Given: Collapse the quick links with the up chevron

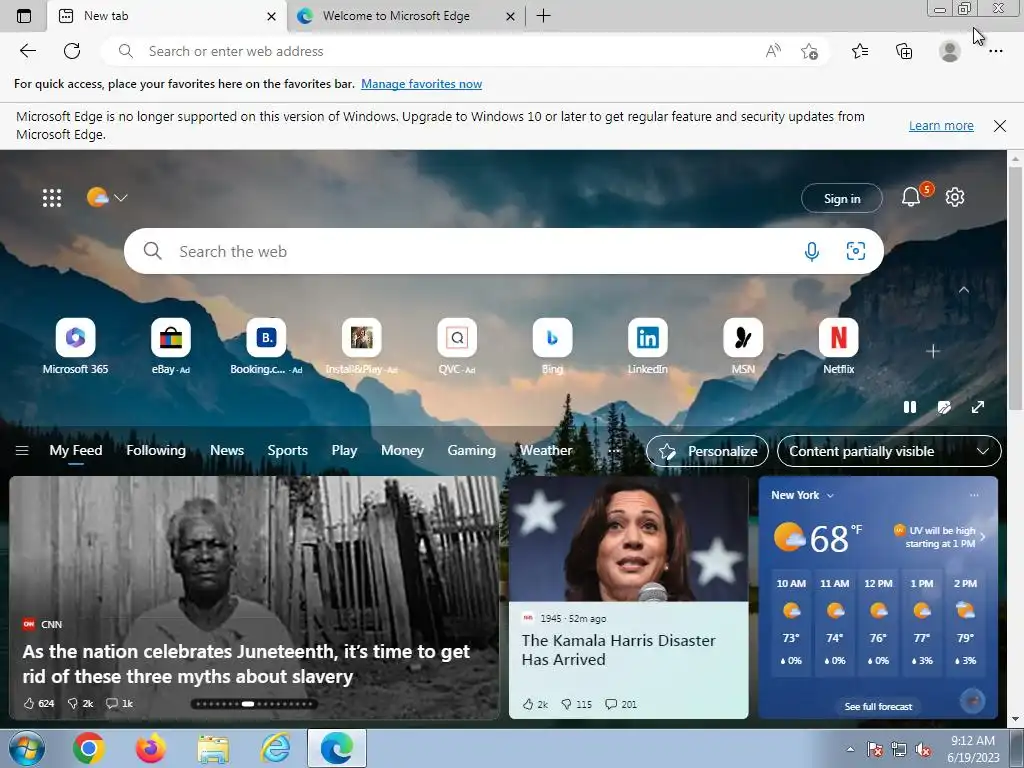Looking at the screenshot, I should click(964, 289).
